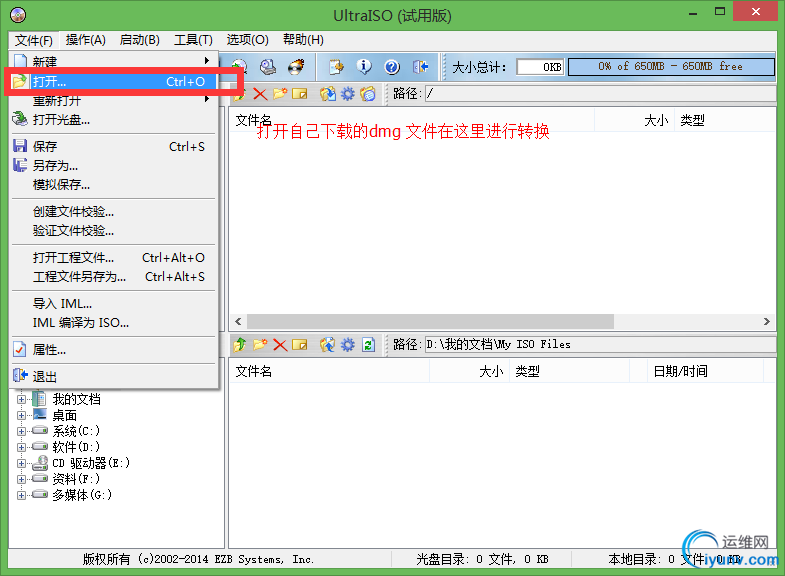Screen dimensions: 785x576
Task: Choose 属性... menu item
Action: (x=114, y=350)
